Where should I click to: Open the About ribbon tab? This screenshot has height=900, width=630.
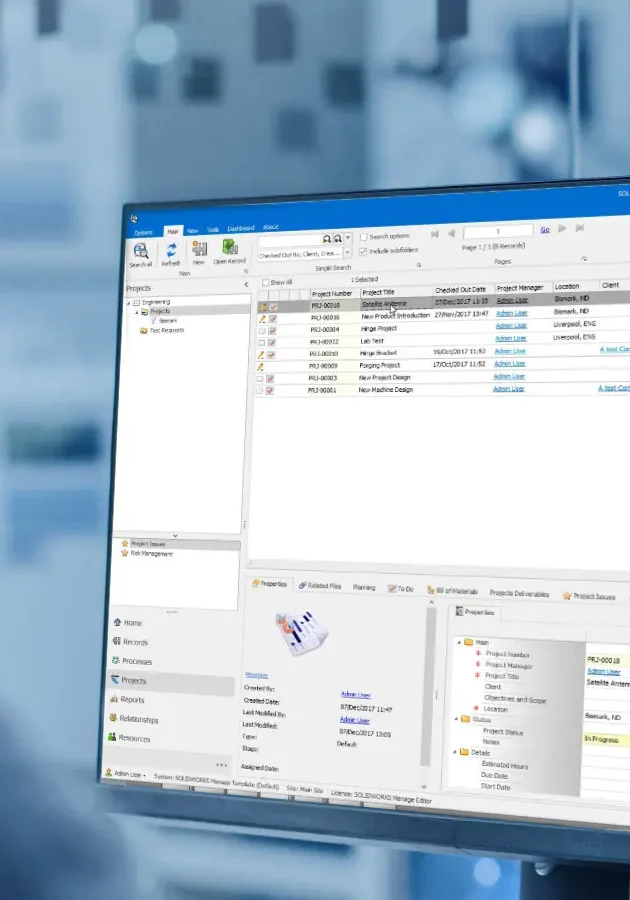point(270,227)
